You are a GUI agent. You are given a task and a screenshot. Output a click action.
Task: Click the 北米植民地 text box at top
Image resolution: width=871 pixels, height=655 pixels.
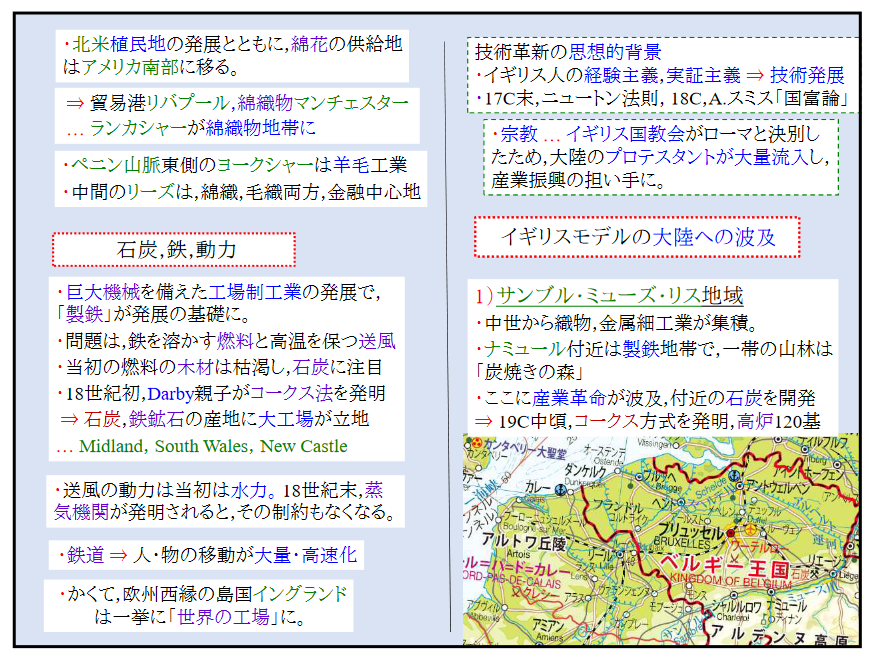(x=232, y=56)
